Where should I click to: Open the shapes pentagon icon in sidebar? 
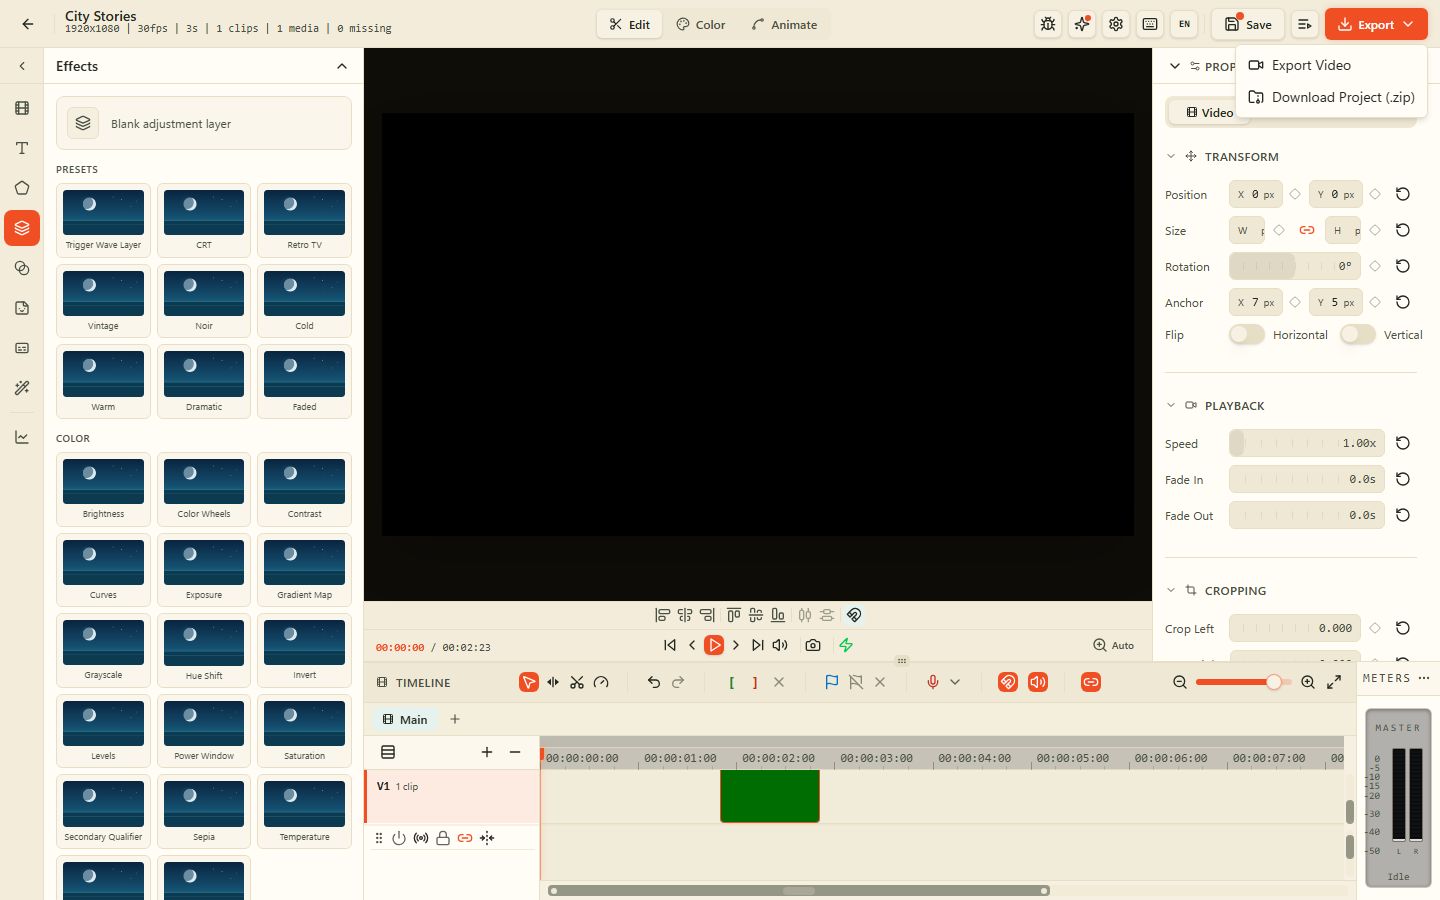[22, 188]
